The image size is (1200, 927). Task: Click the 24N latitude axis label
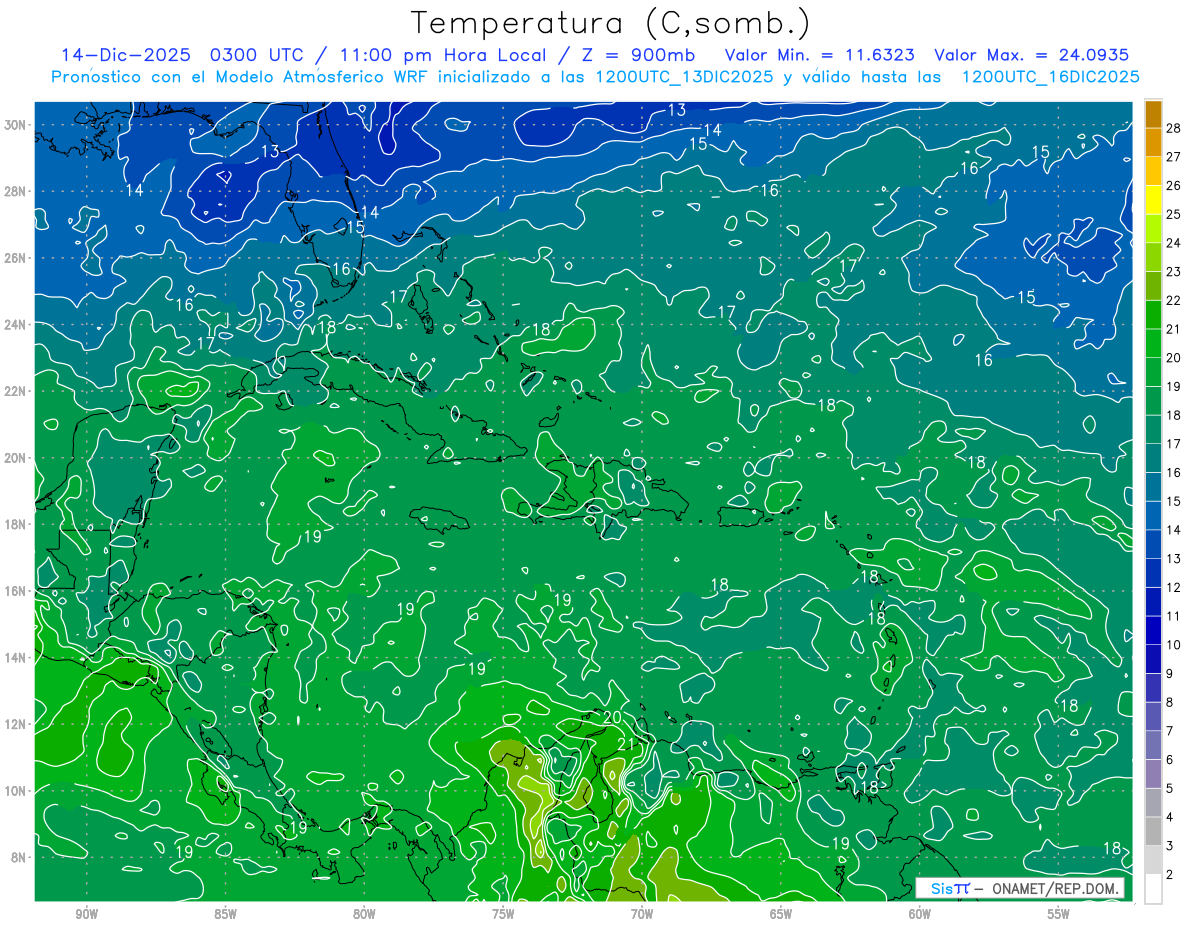click(17, 324)
